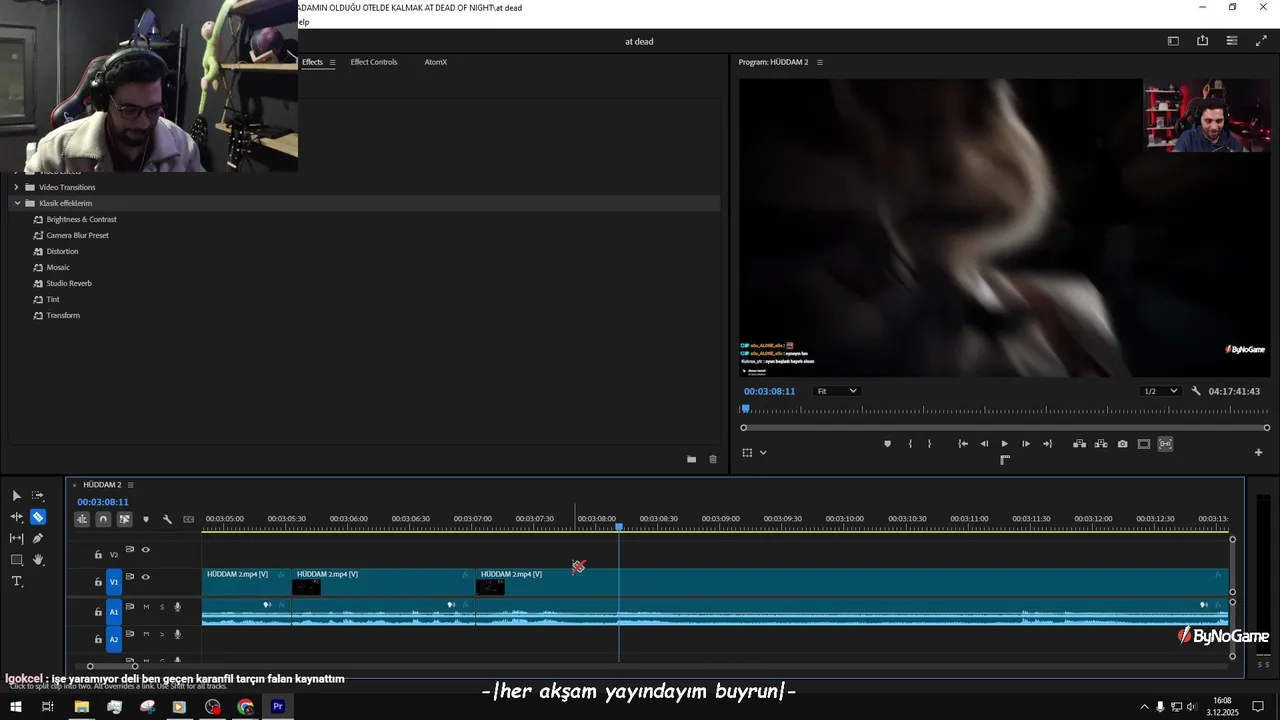Click the Lift button
1280x720 pixels.
(1080, 444)
